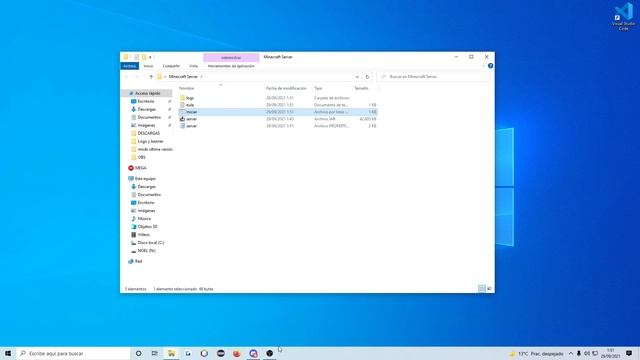Show hidden system tray icons
Image resolution: width=640 pixels, height=360 pixels.
coord(571,353)
